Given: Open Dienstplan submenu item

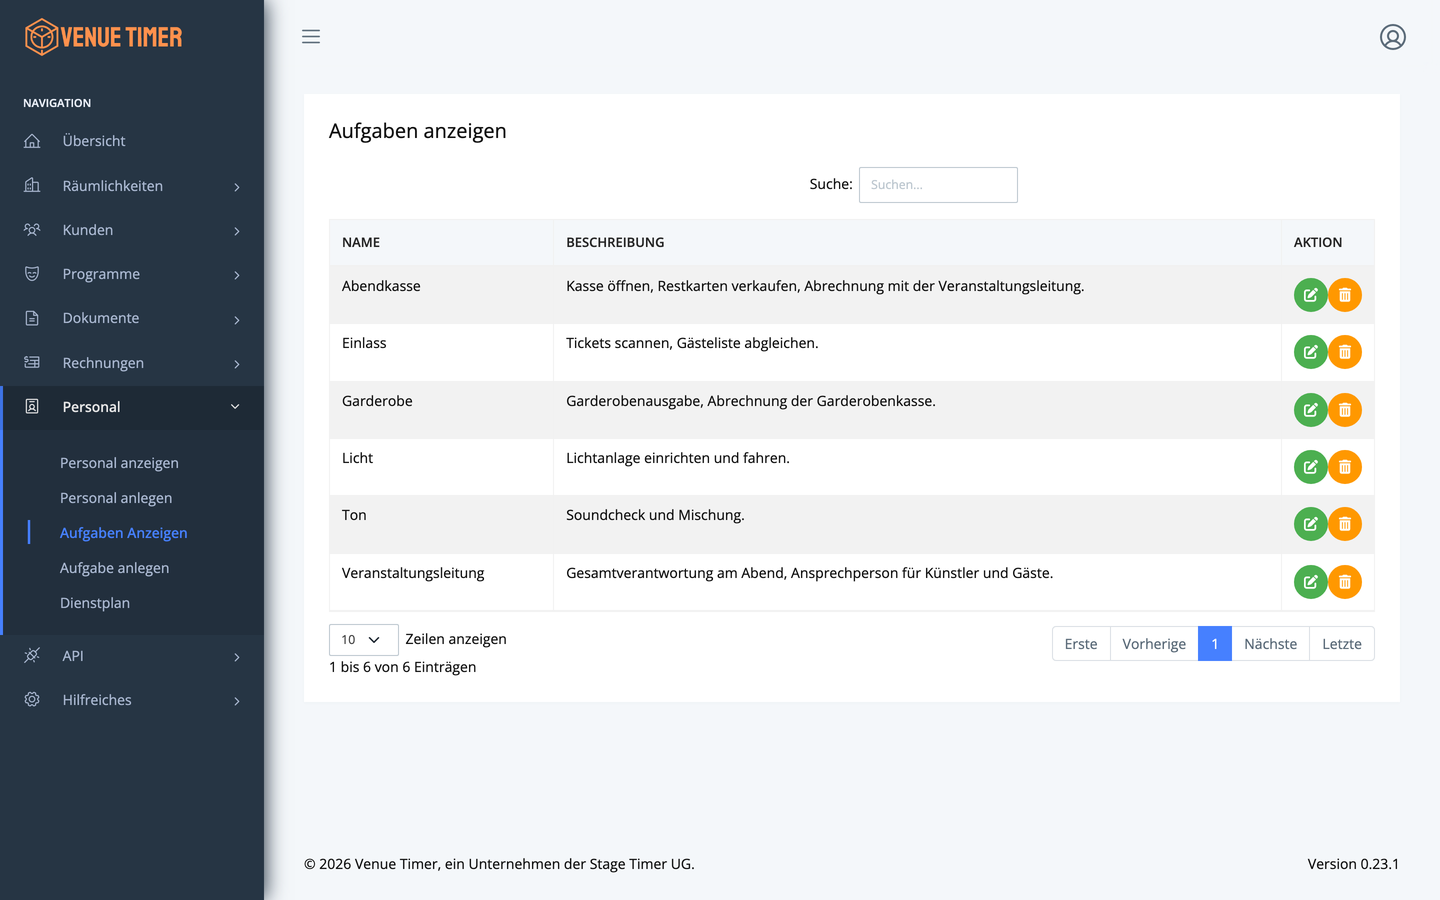Looking at the screenshot, I should [x=95, y=603].
